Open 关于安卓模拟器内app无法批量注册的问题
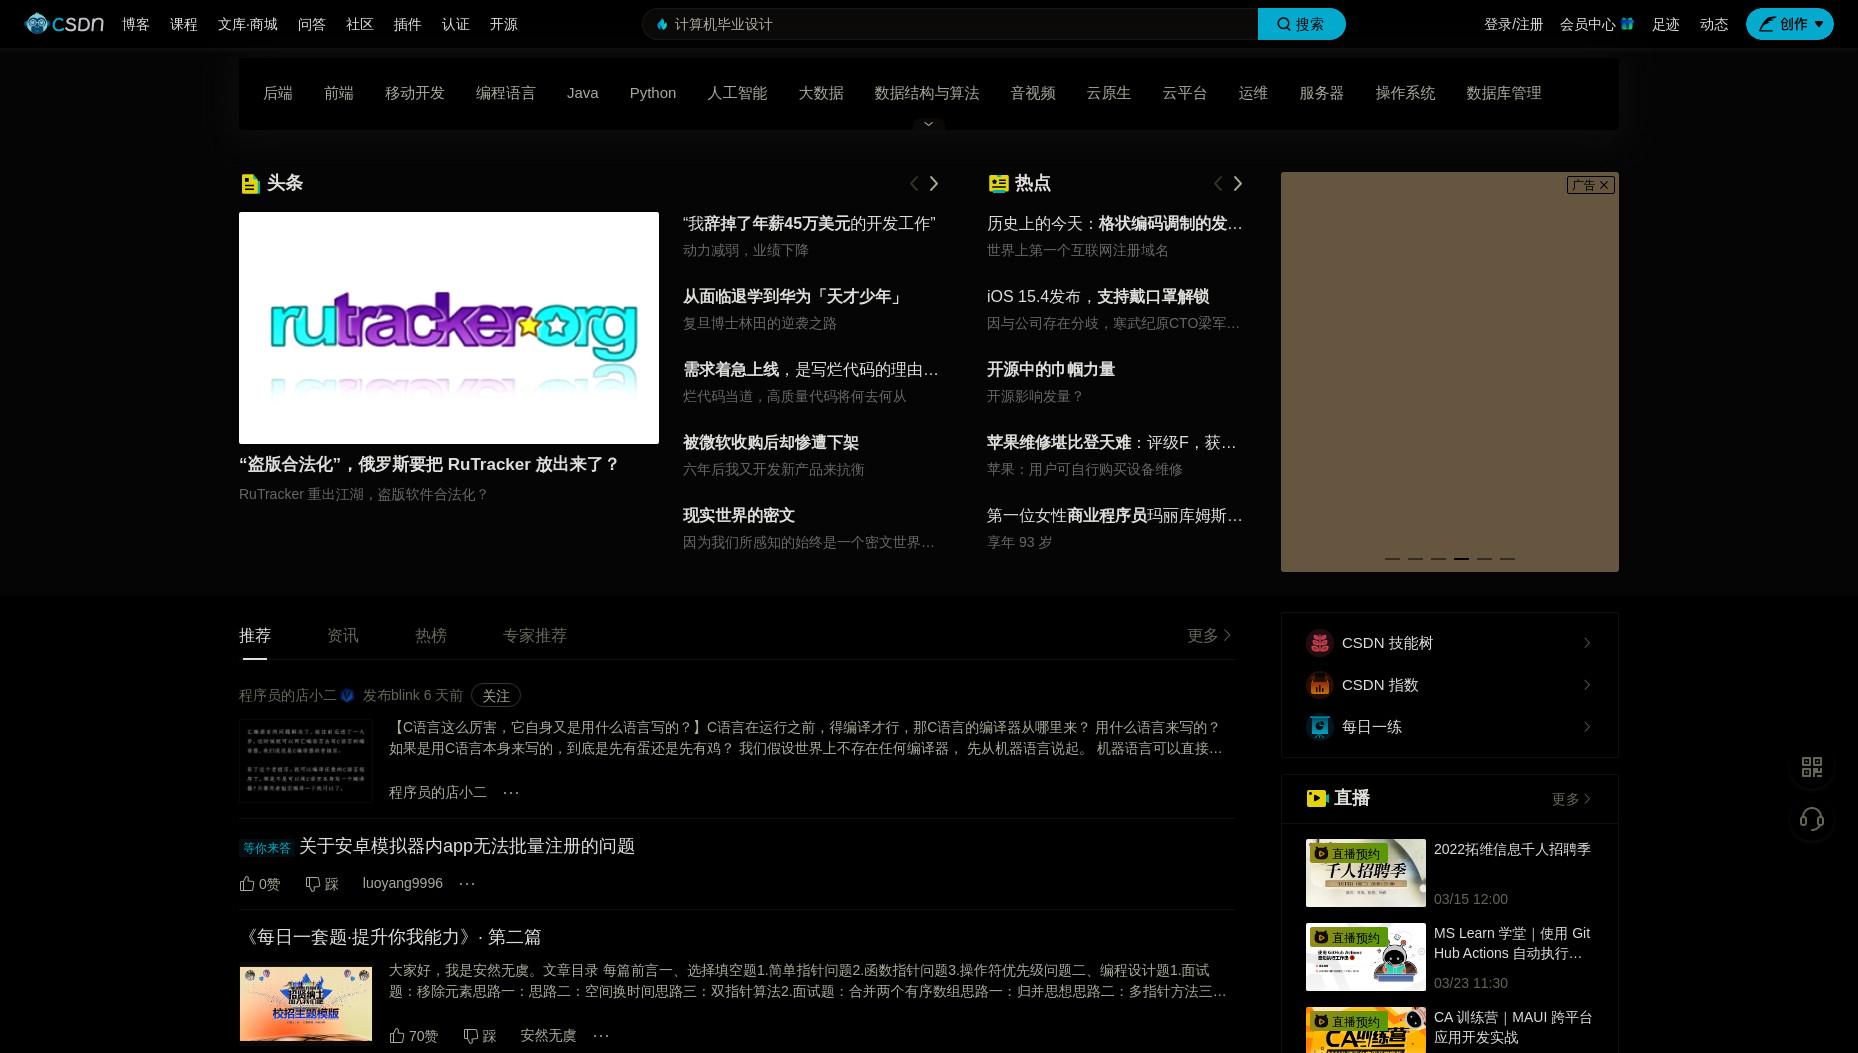 [467, 847]
